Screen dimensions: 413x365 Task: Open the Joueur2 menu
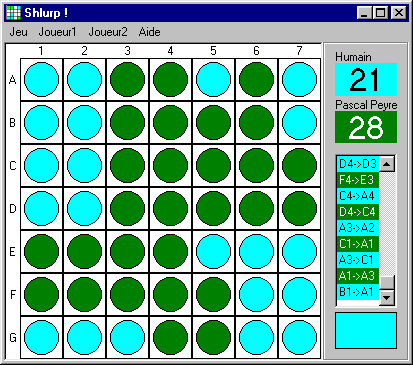pyautogui.click(x=108, y=32)
